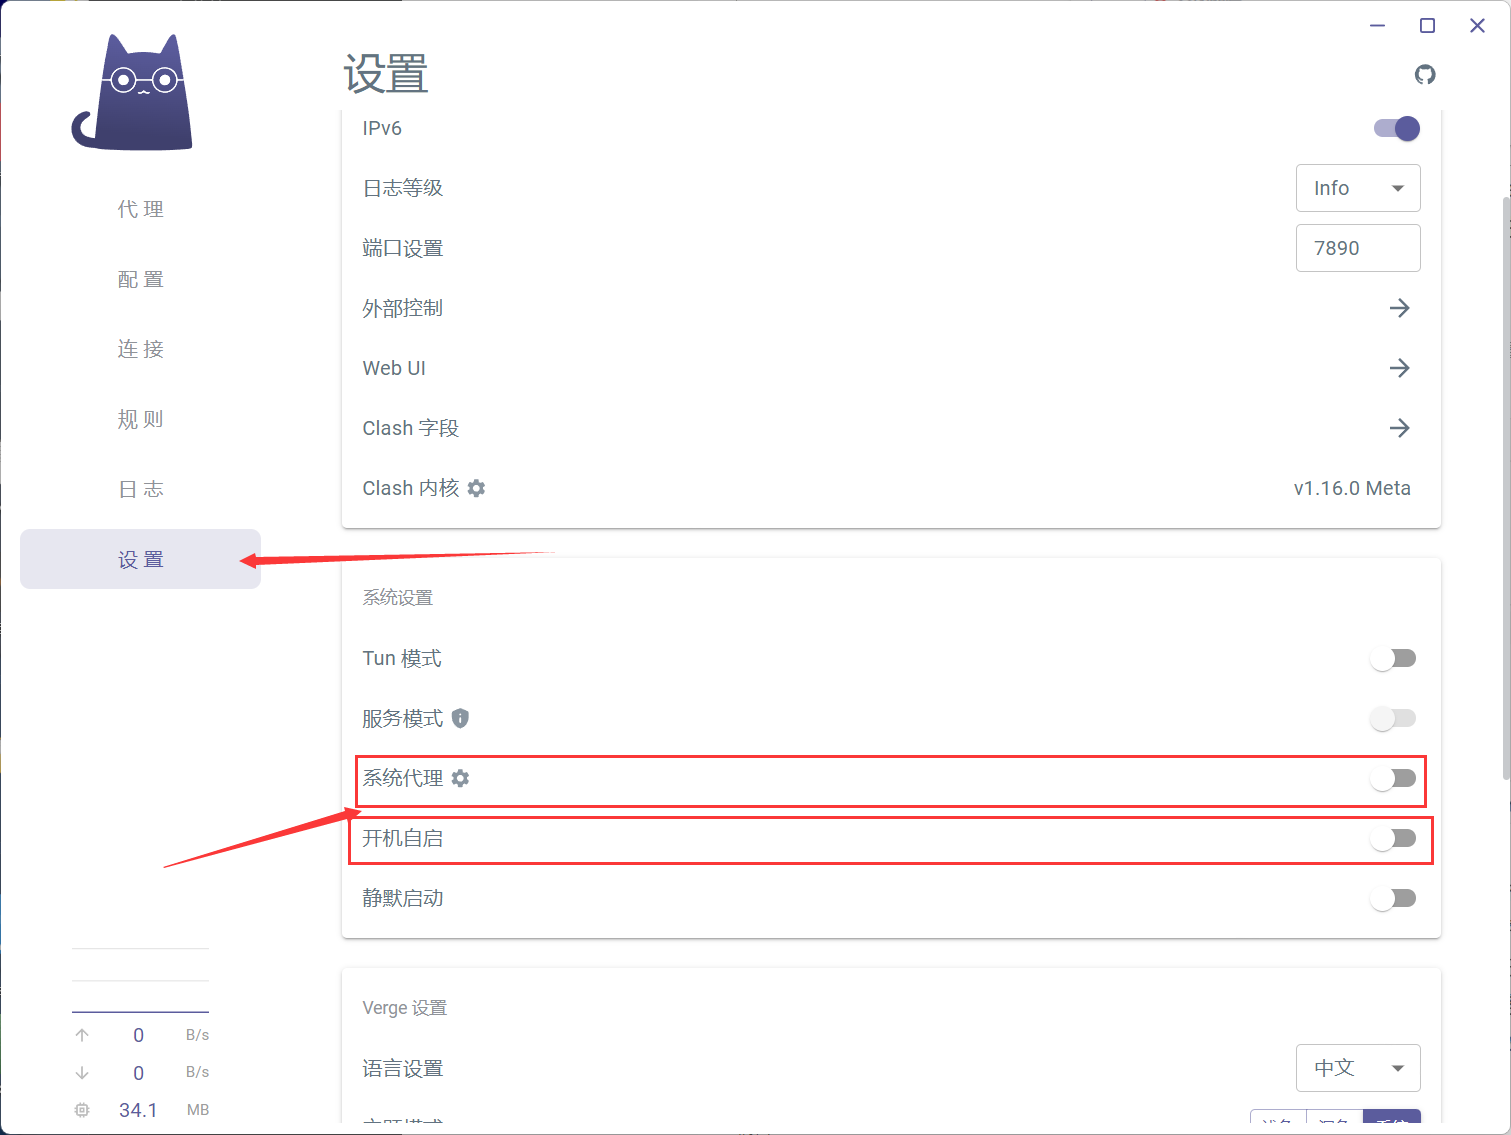Select the 设置 sidebar item
1511x1135 pixels.
click(140, 559)
